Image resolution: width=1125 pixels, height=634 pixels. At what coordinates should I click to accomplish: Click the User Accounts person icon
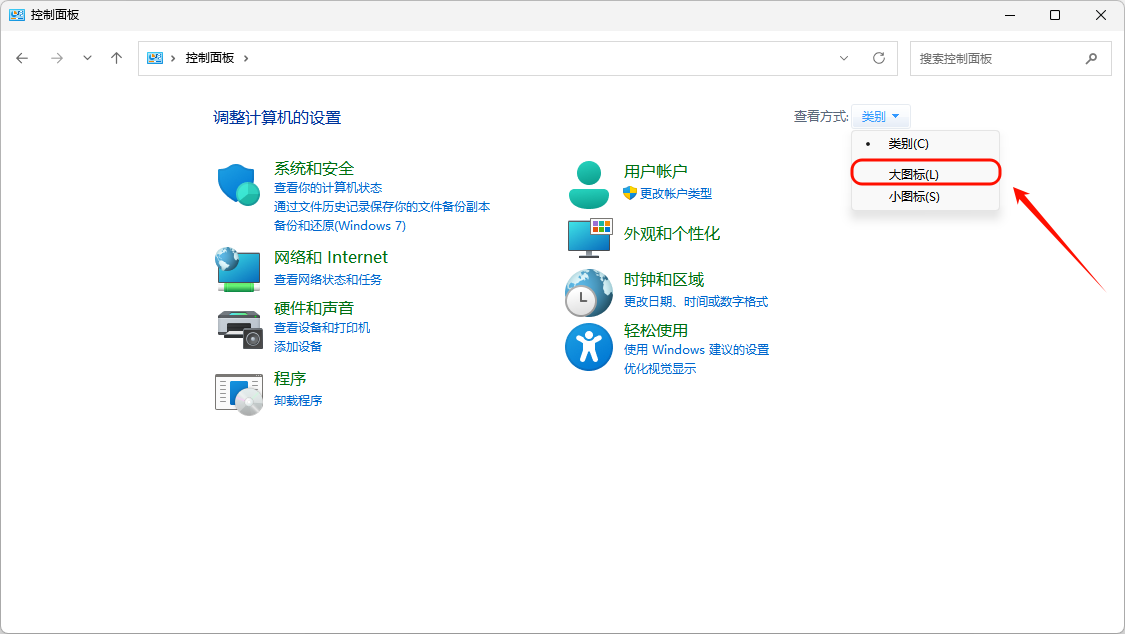click(589, 184)
